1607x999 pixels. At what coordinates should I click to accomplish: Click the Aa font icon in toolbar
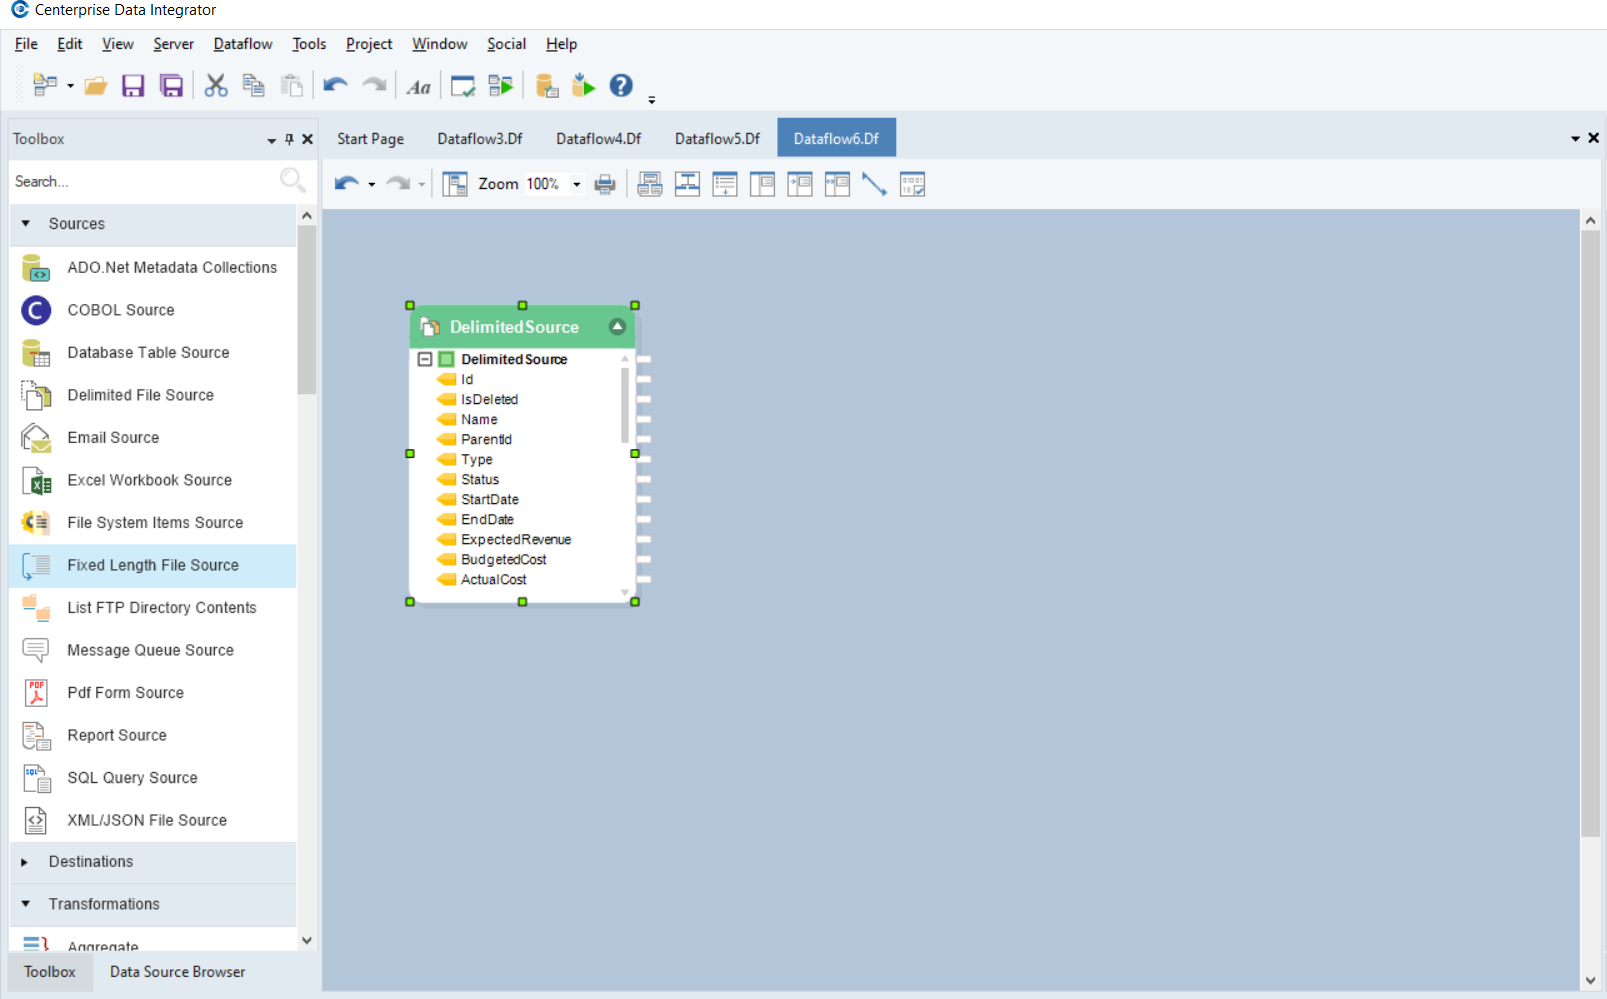(x=418, y=87)
